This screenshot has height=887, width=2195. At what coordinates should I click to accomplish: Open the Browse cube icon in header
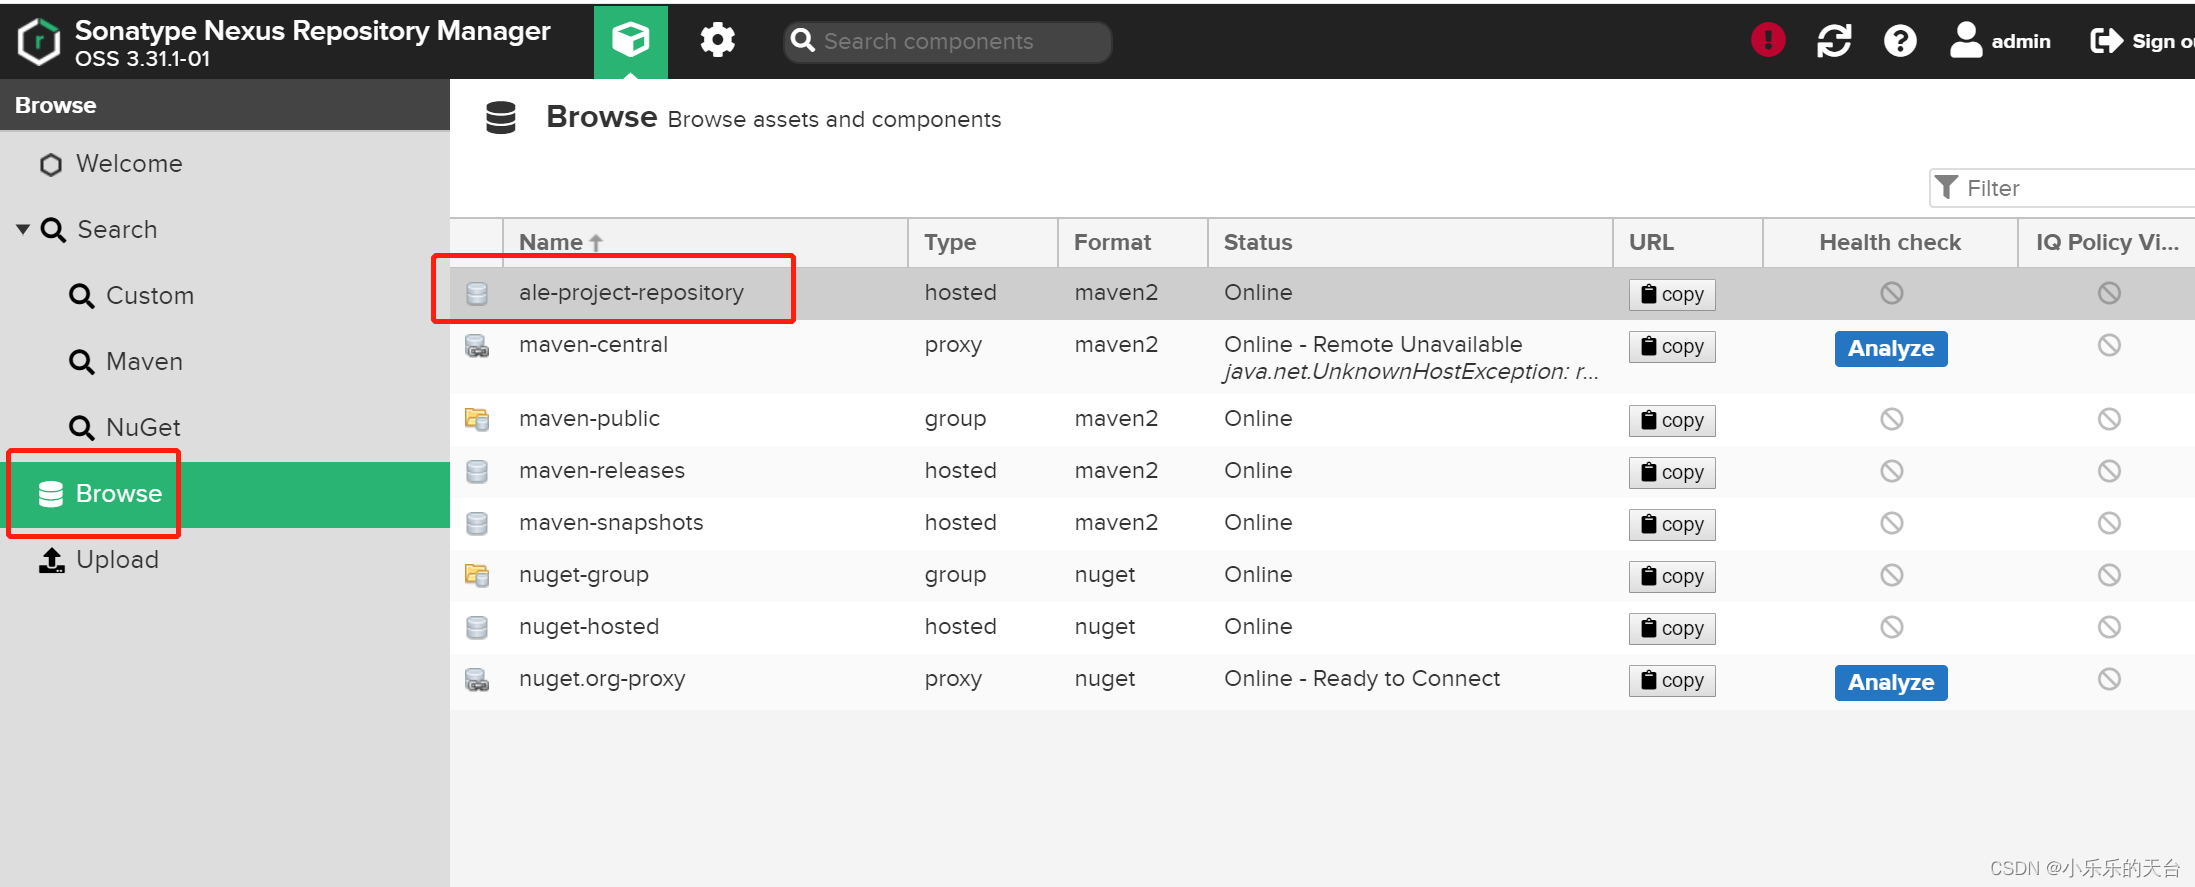click(630, 41)
